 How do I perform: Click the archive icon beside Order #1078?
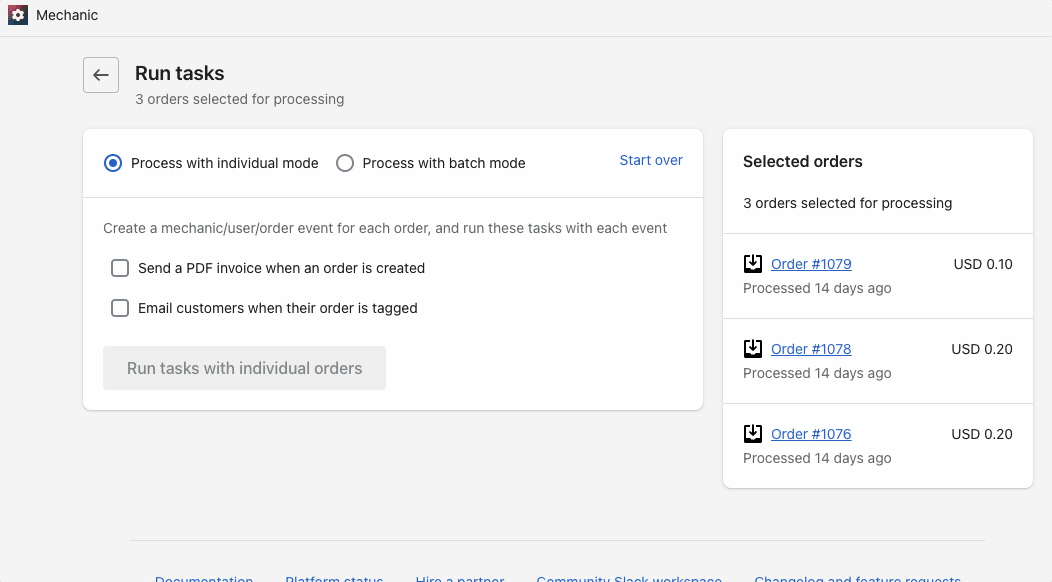(x=753, y=349)
